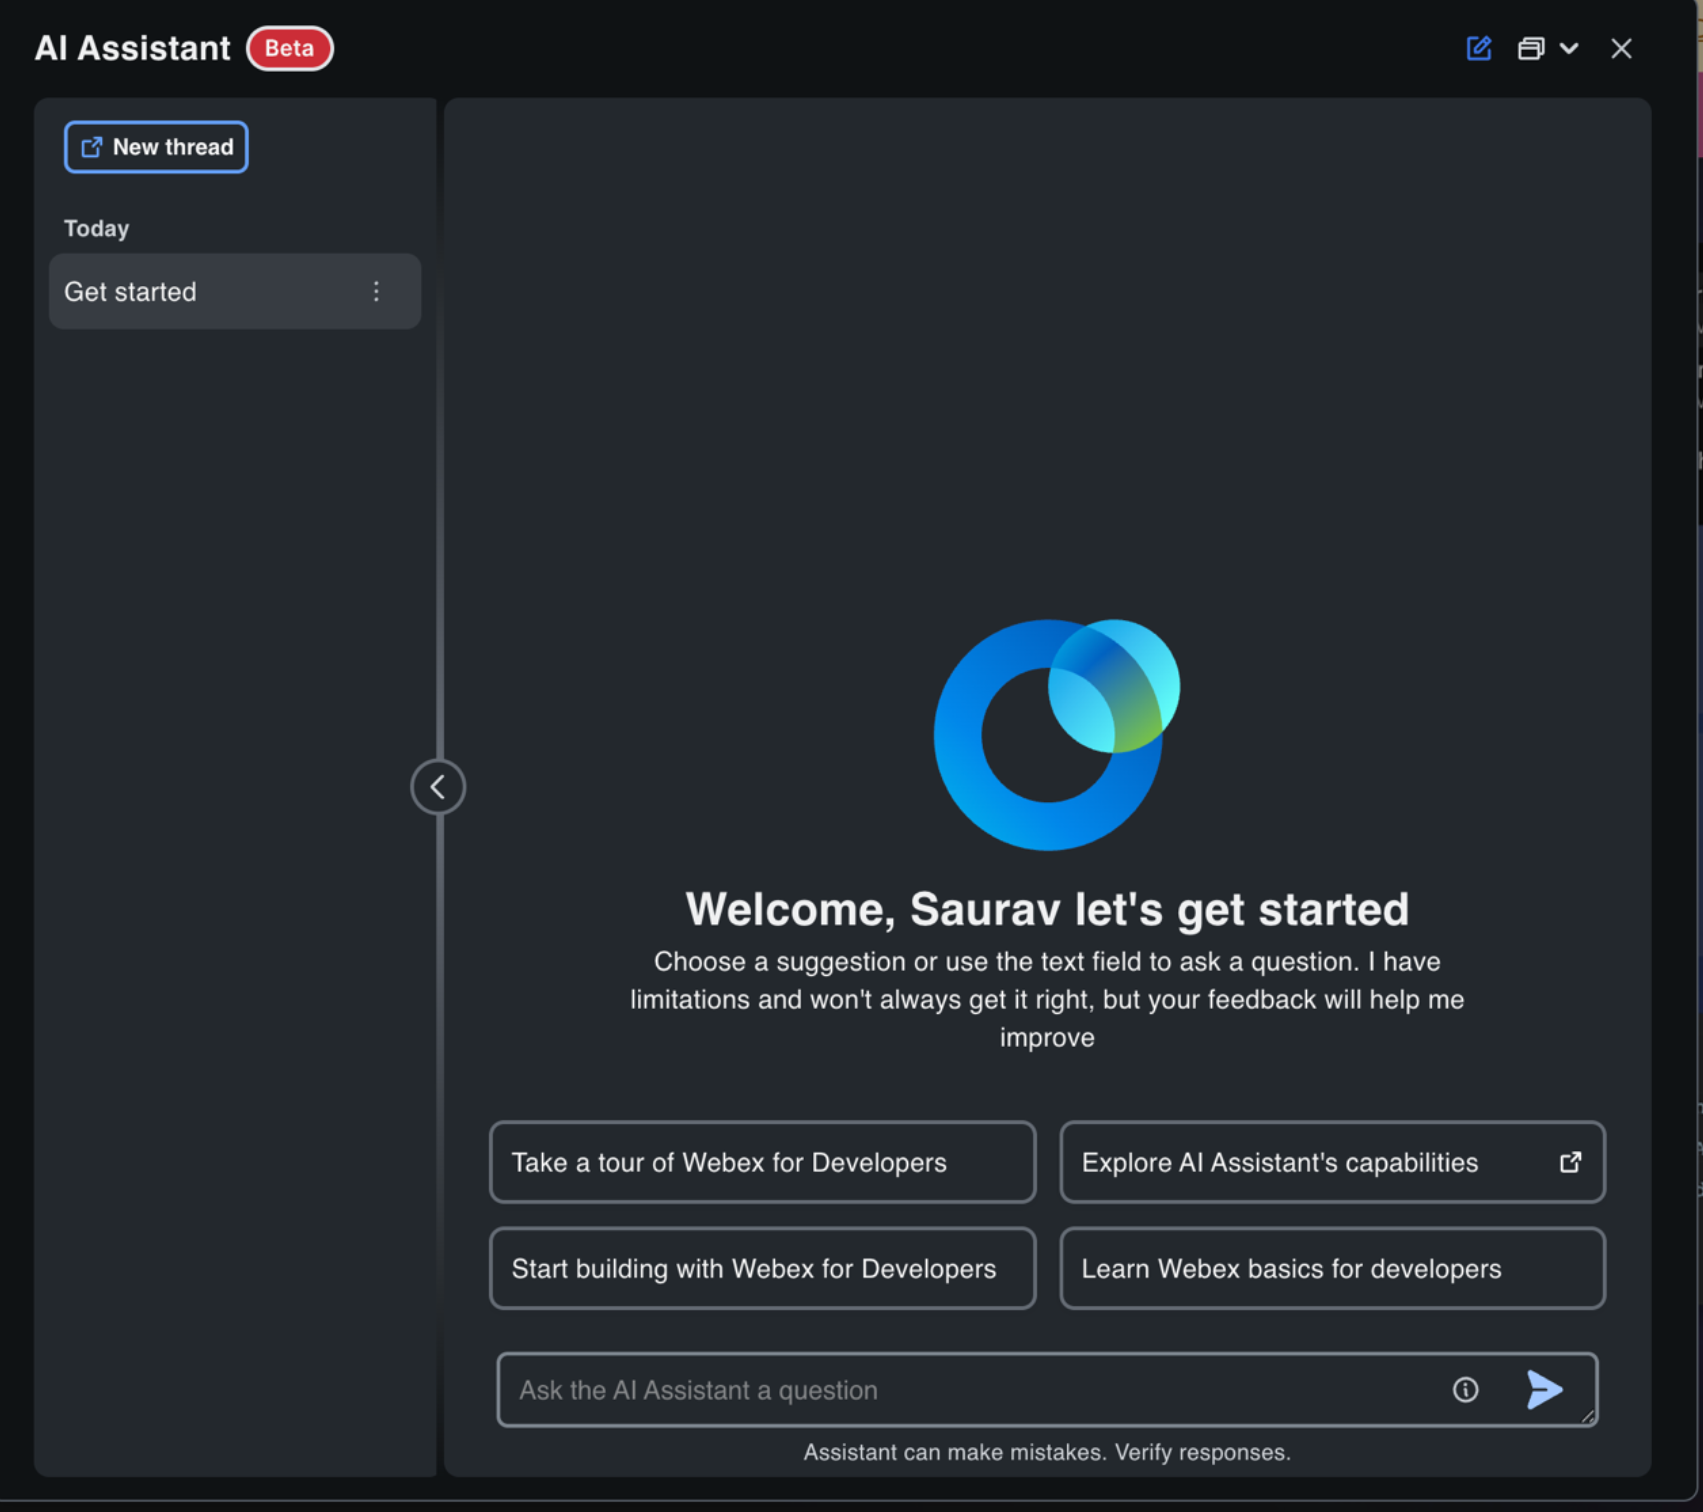Expand the window mode dropdown chevron
This screenshot has height=1512, width=1703.
click(1569, 48)
